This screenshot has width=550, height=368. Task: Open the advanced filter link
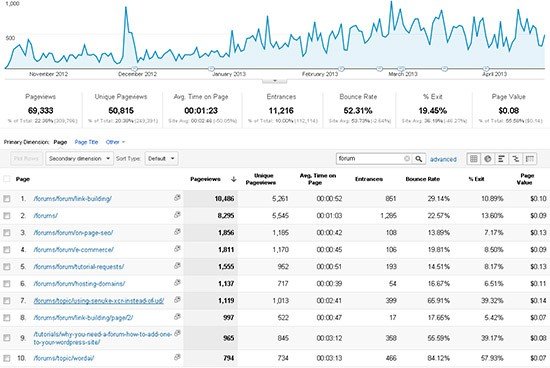[x=443, y=159]
